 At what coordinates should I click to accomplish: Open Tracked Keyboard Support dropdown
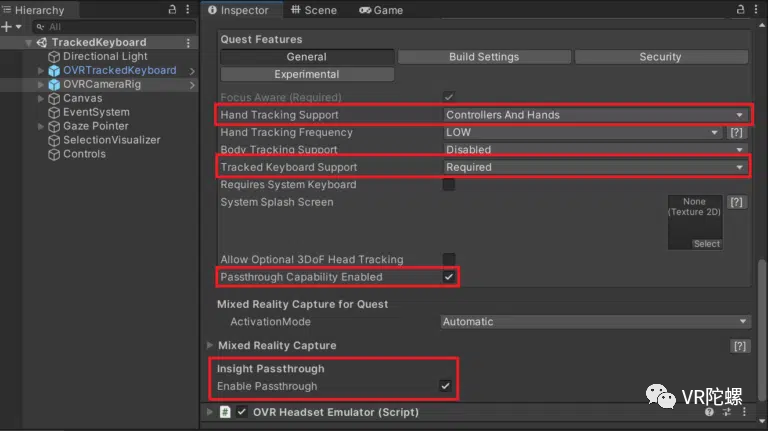pyautogui.click(x=595, y=167)
